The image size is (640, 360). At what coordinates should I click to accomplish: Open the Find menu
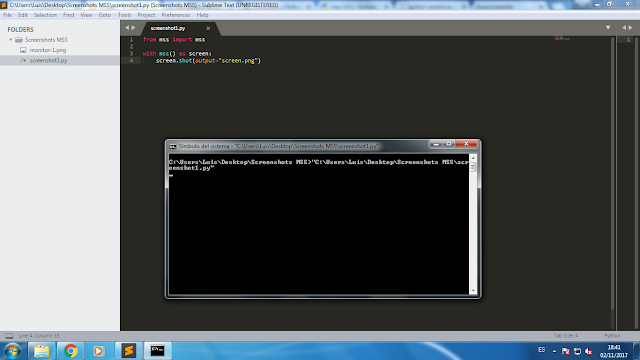[x=69, y=15]
